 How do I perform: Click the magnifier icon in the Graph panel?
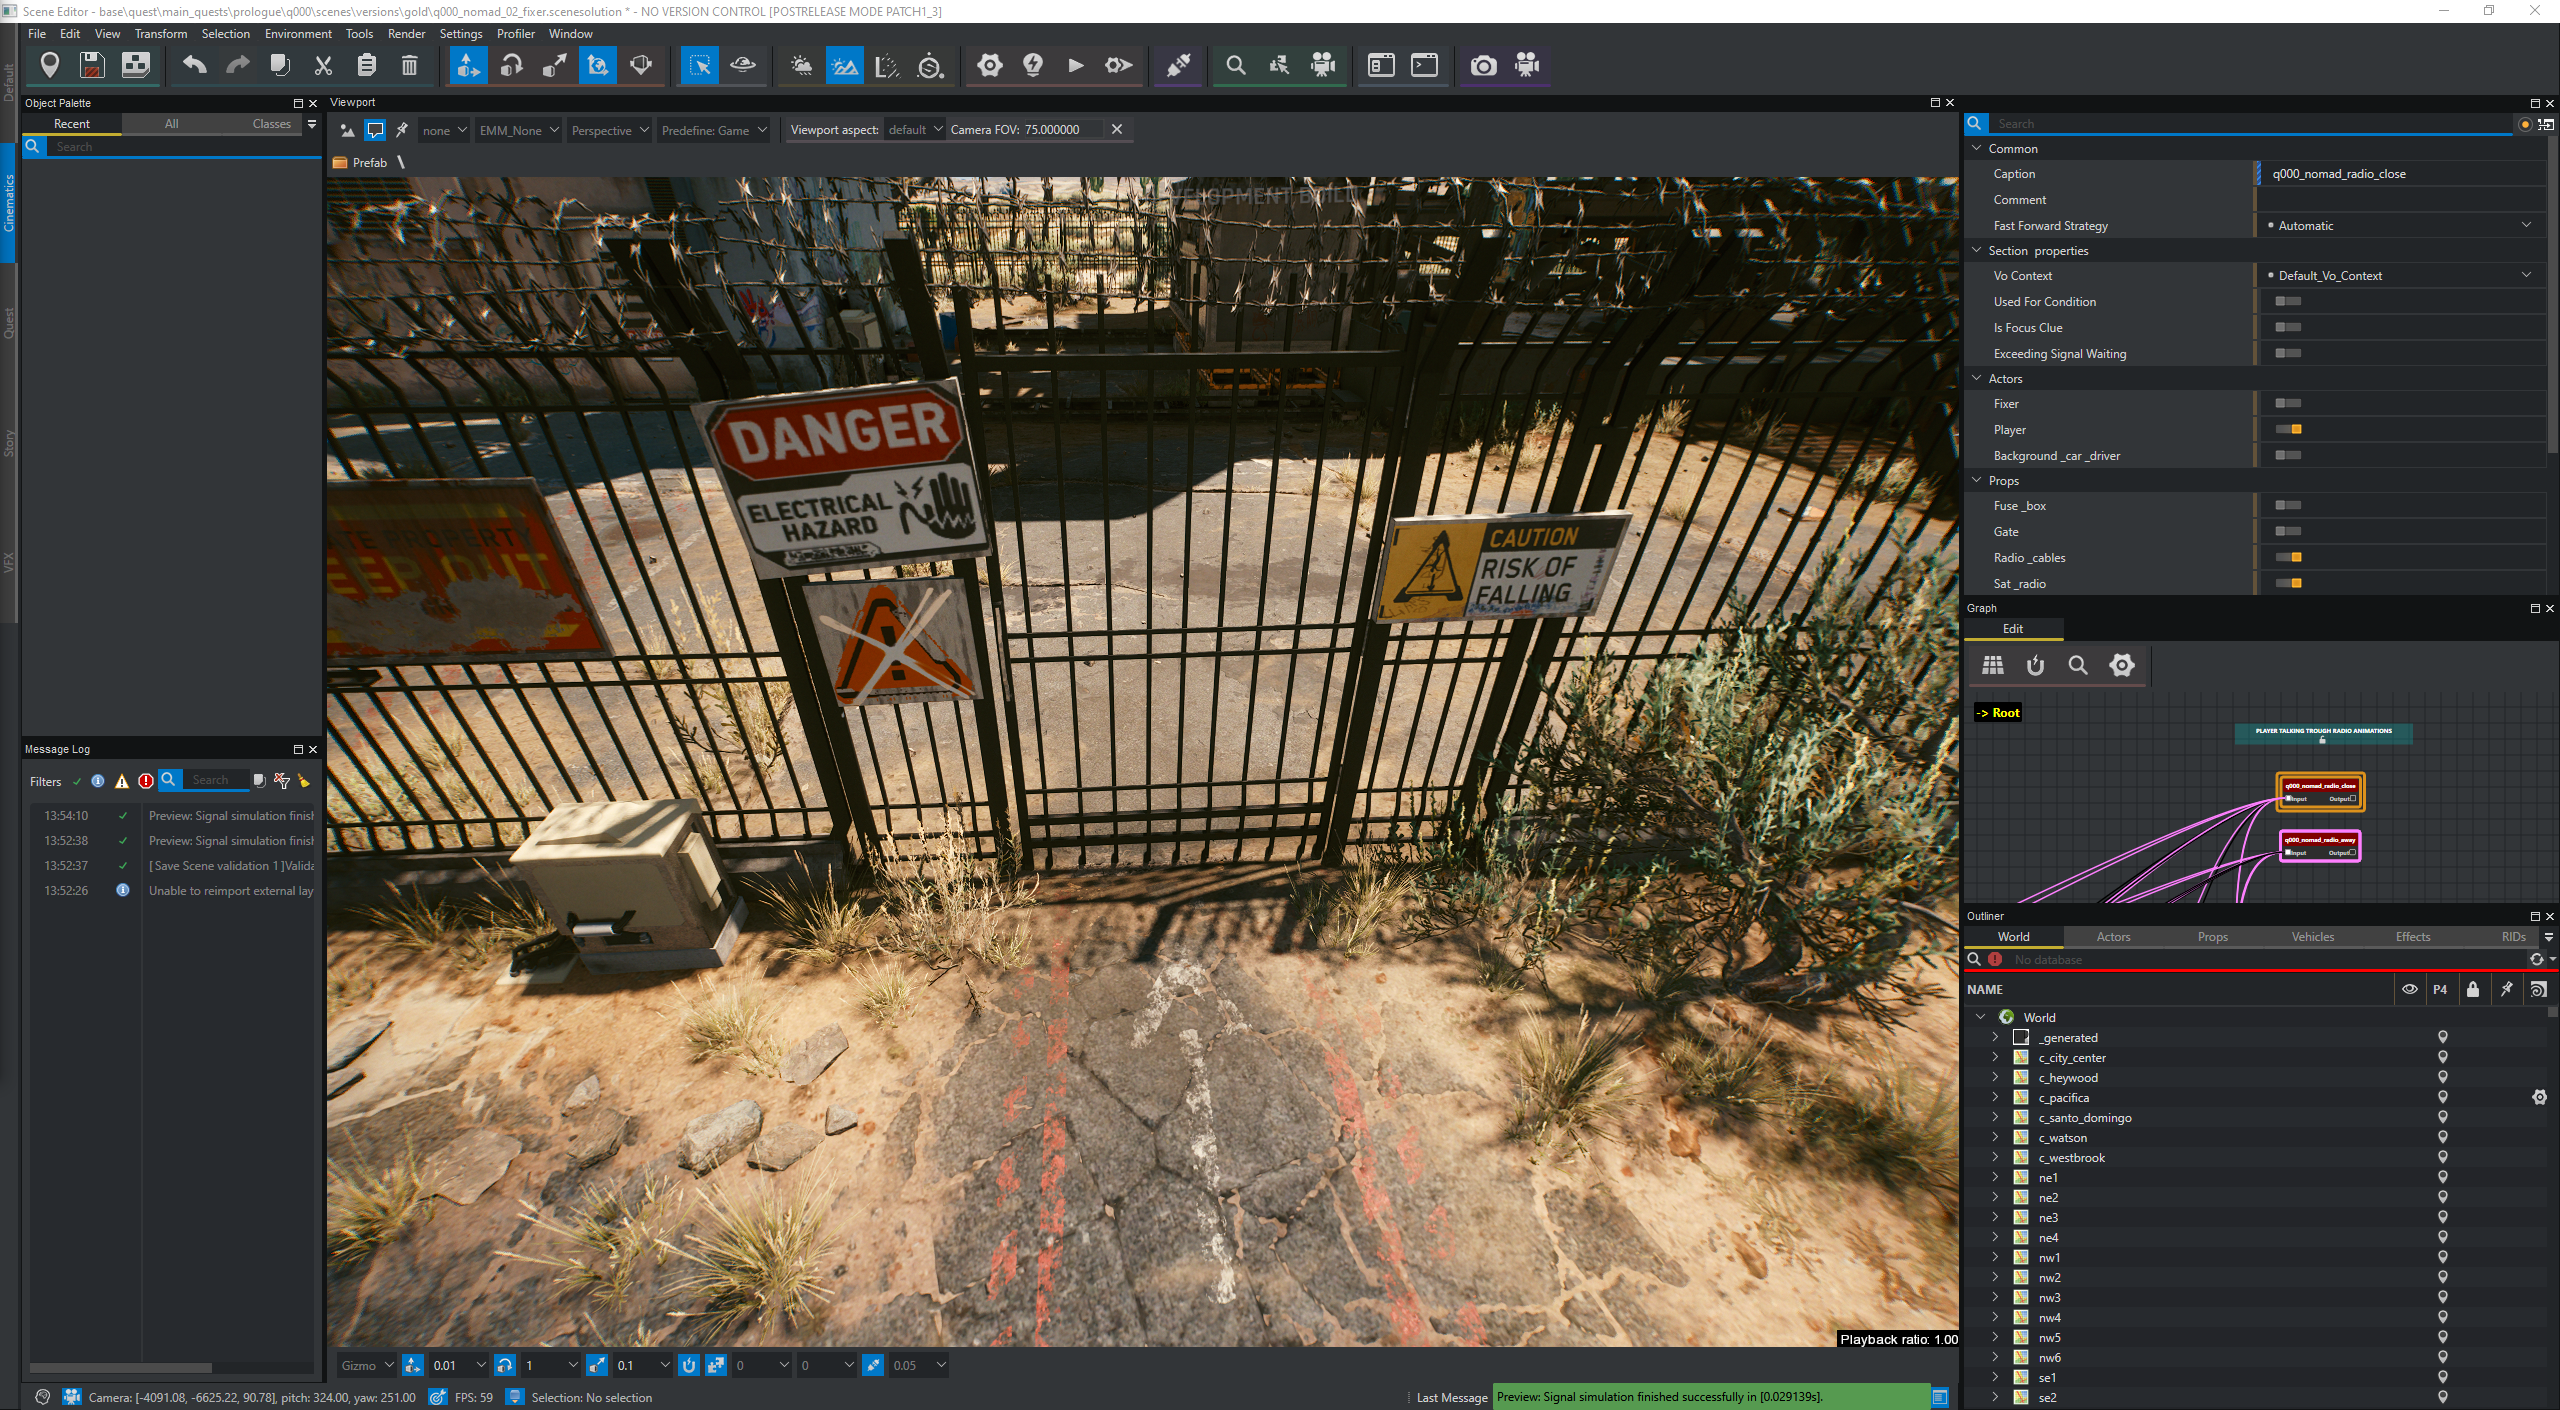point(2078,665)
